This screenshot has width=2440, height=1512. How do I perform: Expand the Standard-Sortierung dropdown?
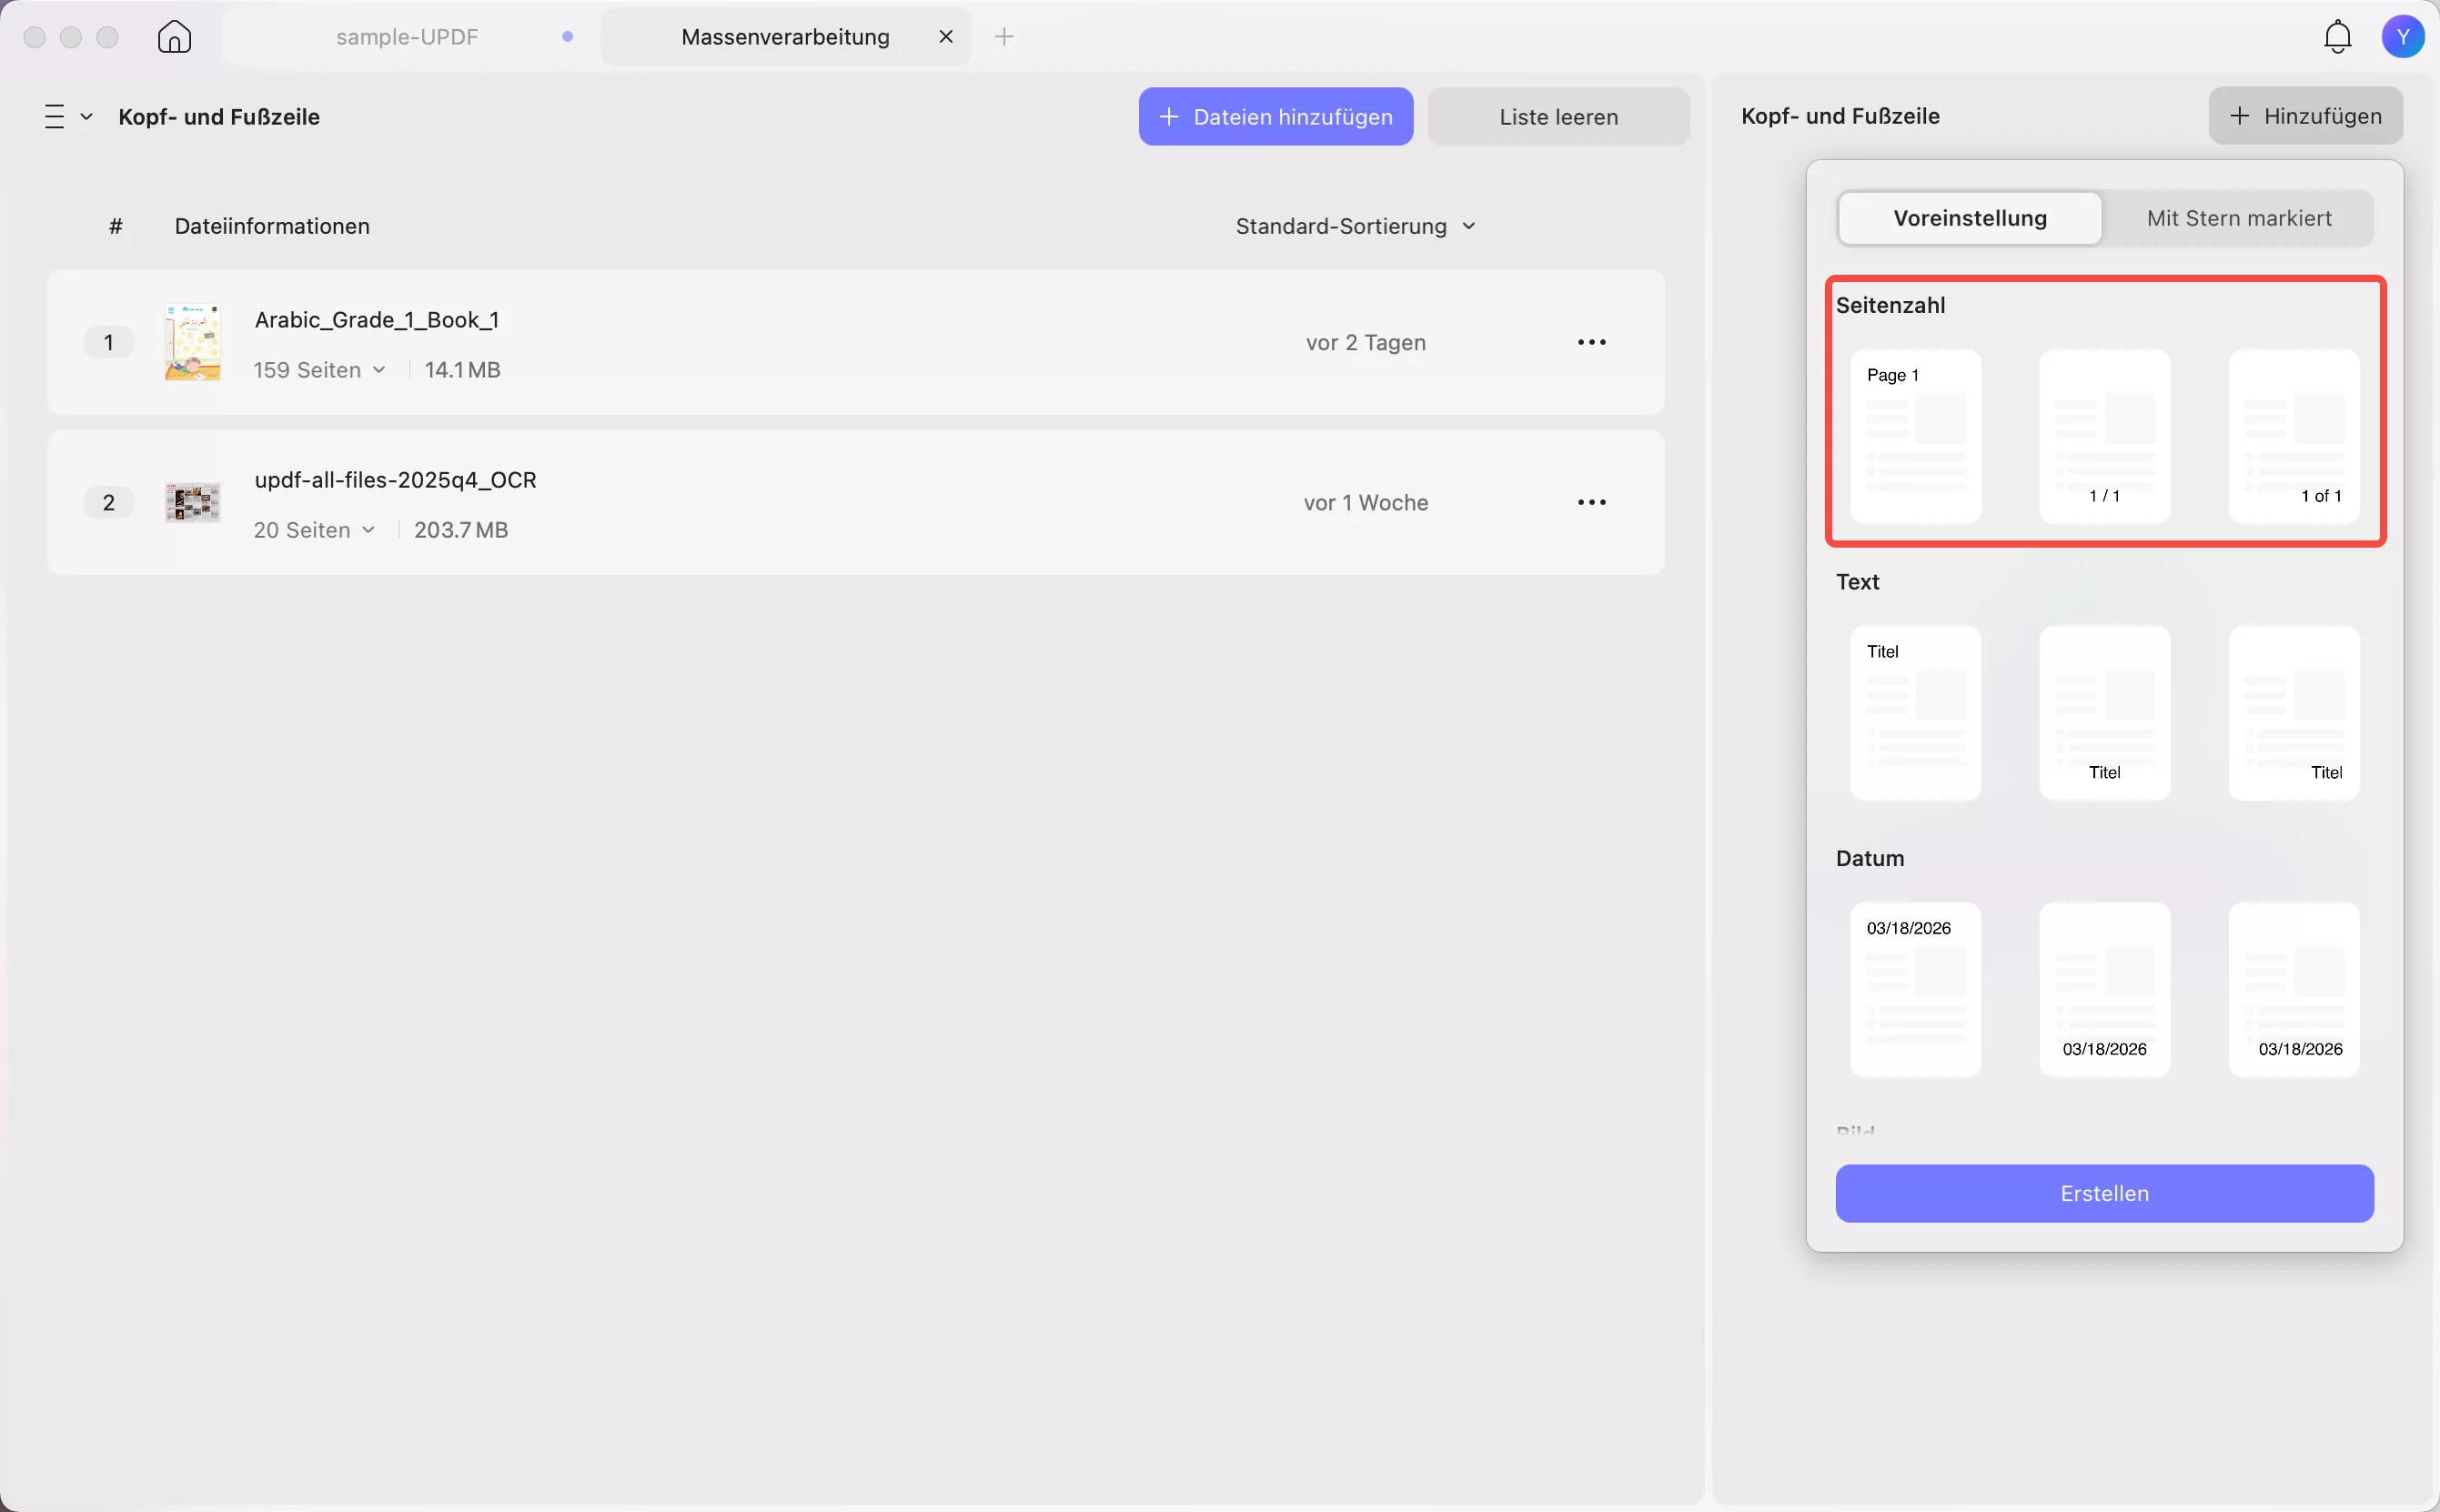1355,226
